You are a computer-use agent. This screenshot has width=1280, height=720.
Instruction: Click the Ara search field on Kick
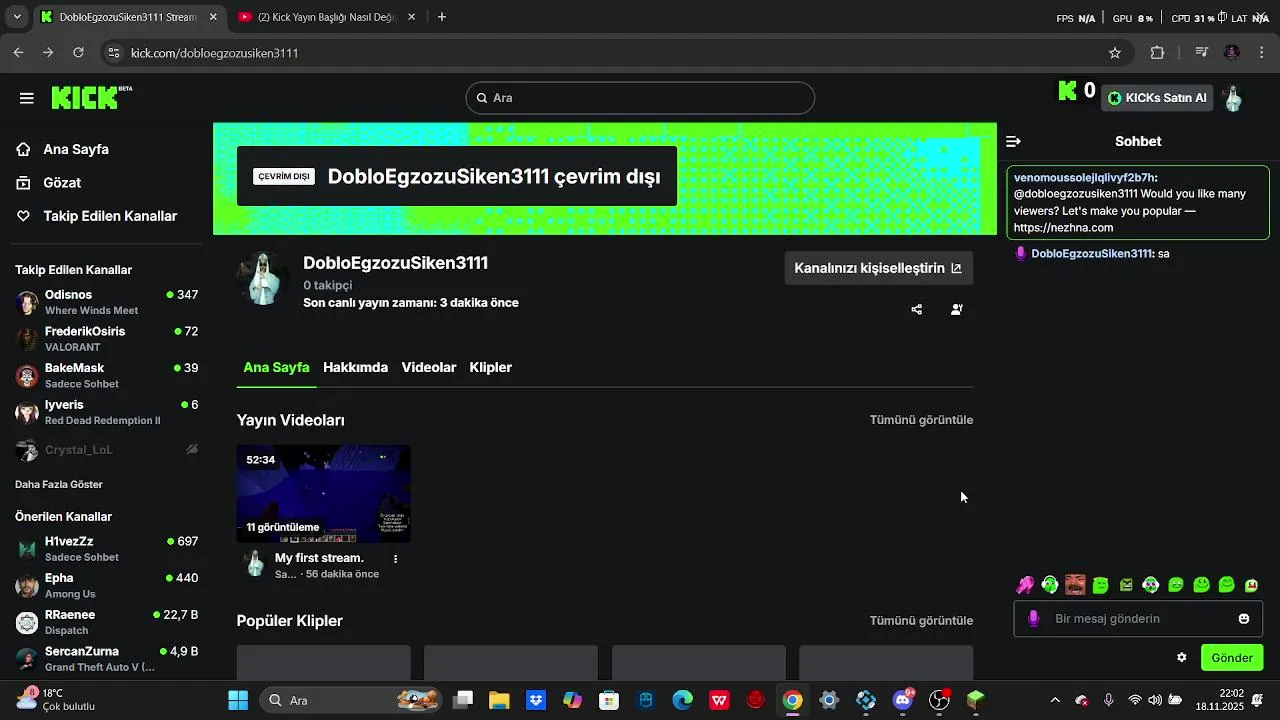[x=640, y=98]
